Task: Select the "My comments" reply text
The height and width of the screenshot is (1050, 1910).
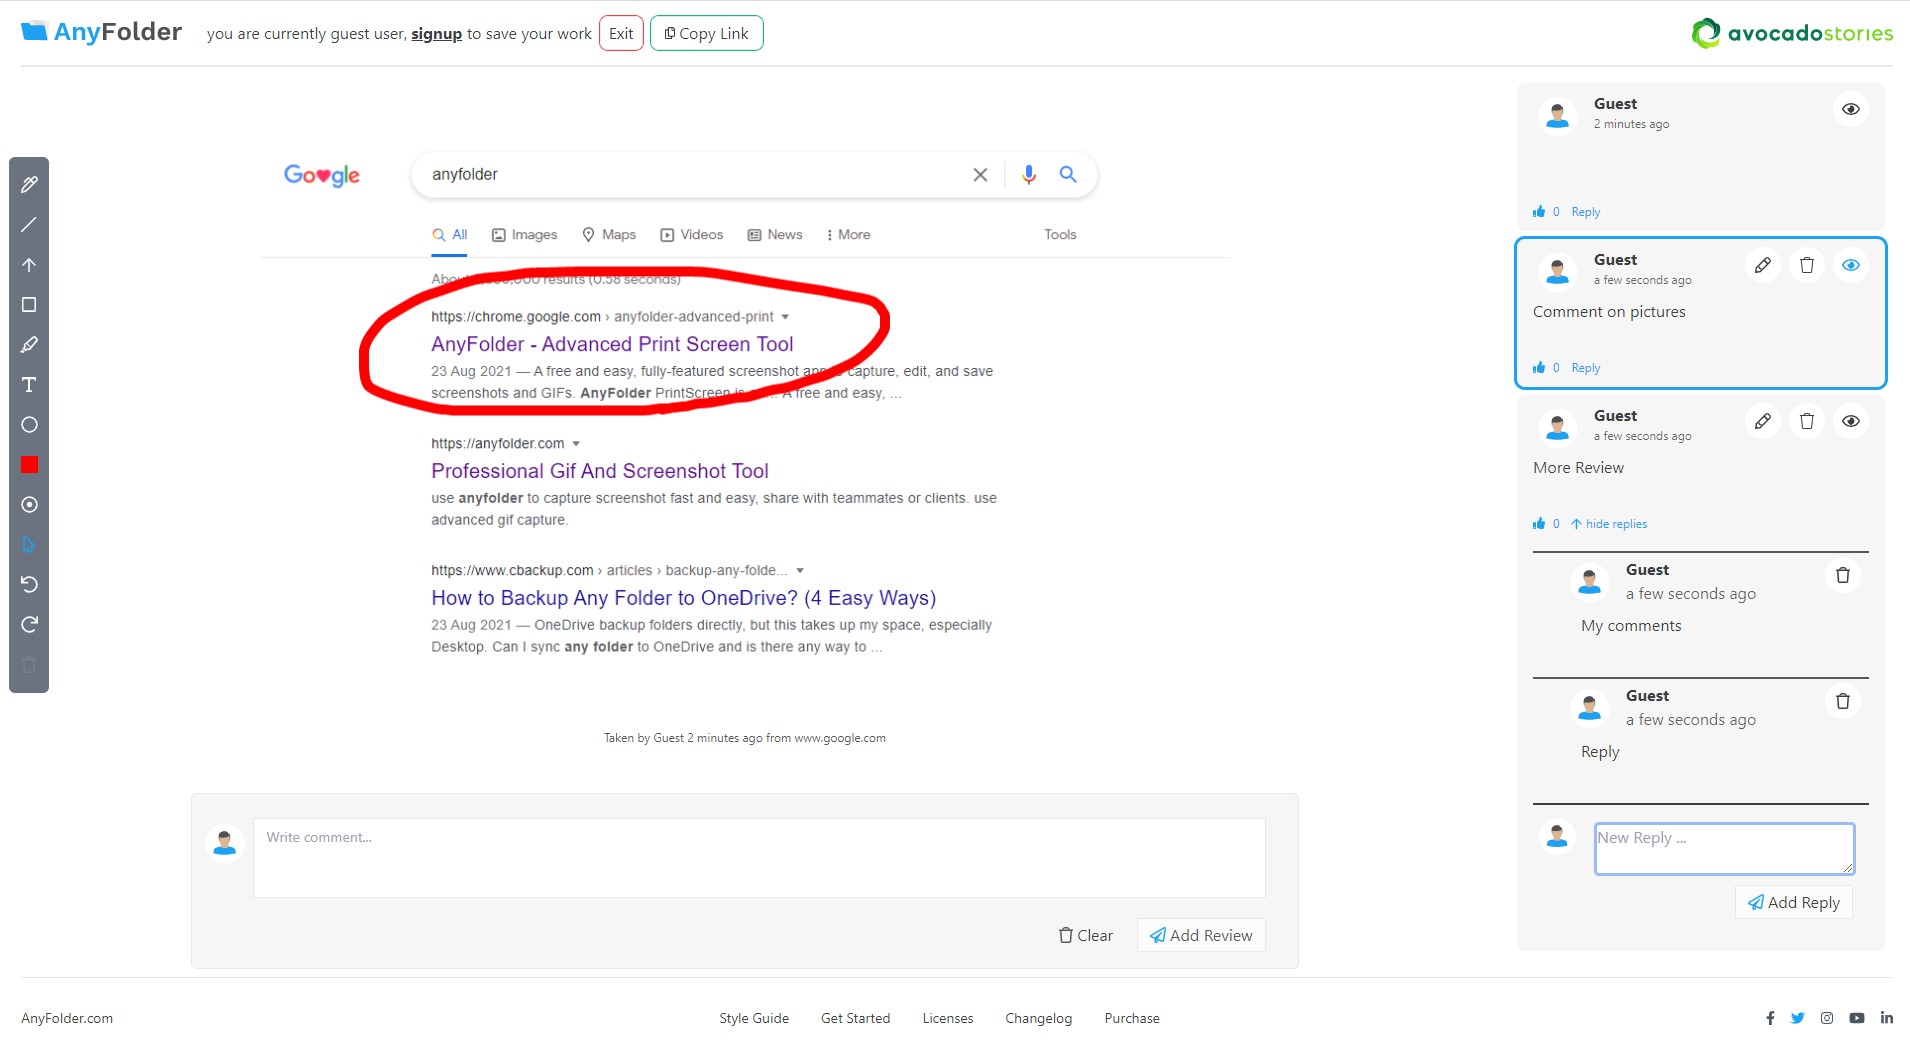Action: (x=1631, y=626)
